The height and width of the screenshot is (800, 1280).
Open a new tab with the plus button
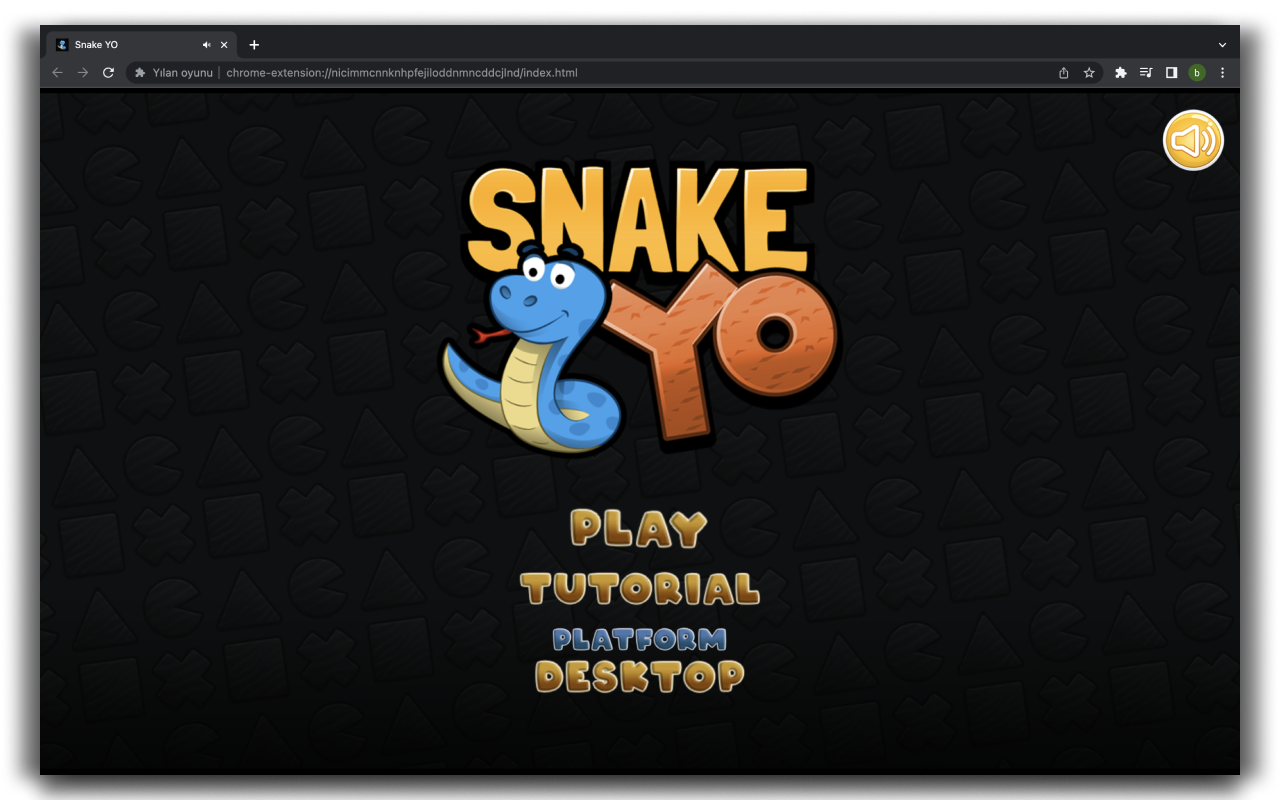tap(254, 44)
